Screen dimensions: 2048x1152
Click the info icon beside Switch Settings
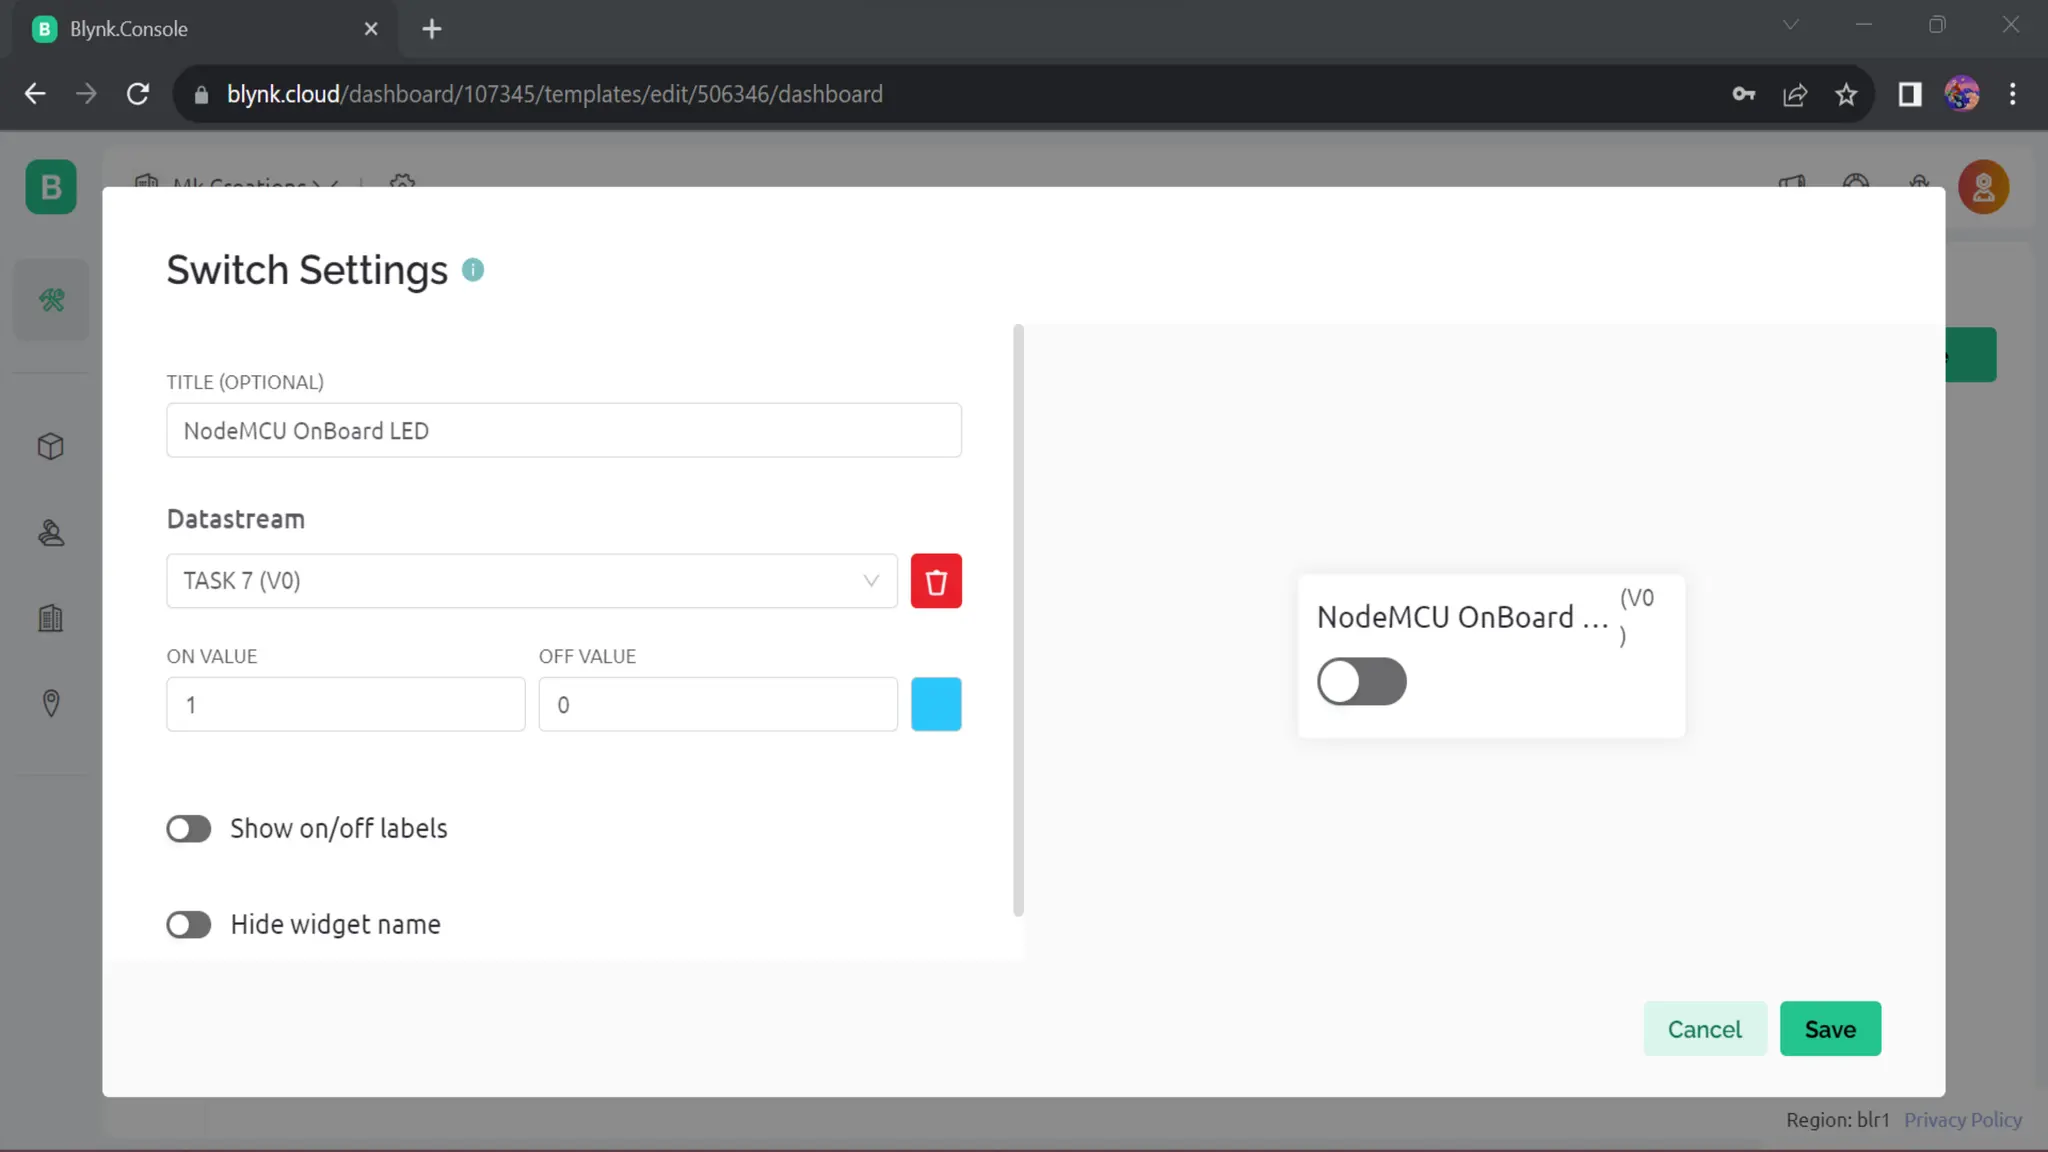point(473,270)
